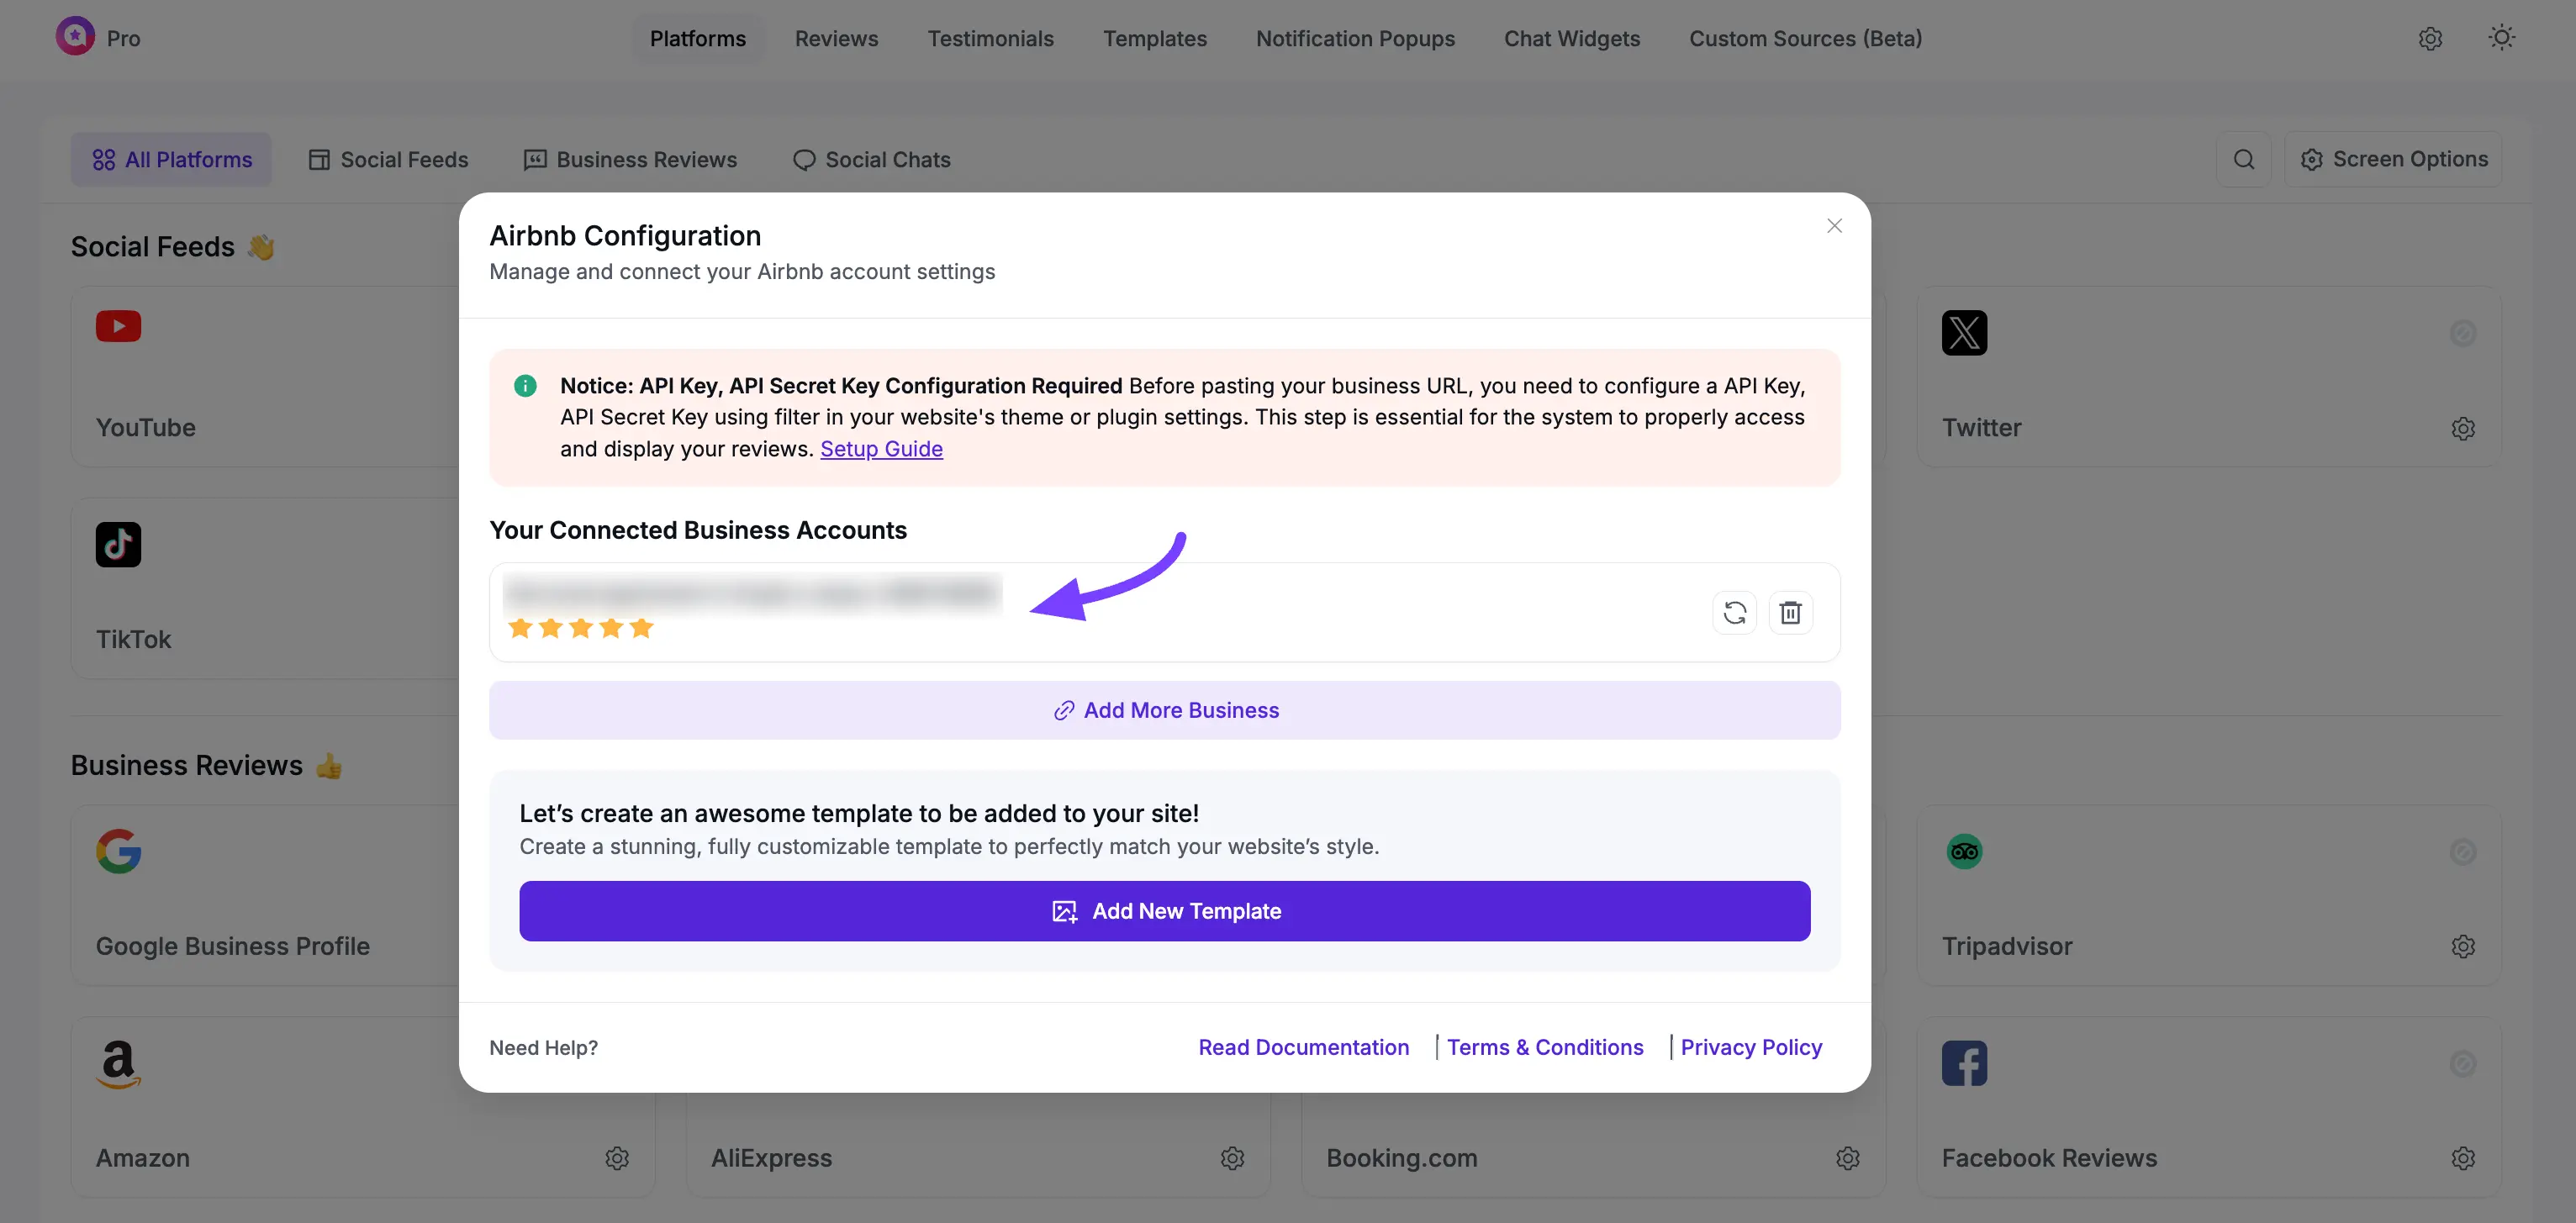Open the Read Documentation link
2576x1223 pixels.
coord(1303,1047)
